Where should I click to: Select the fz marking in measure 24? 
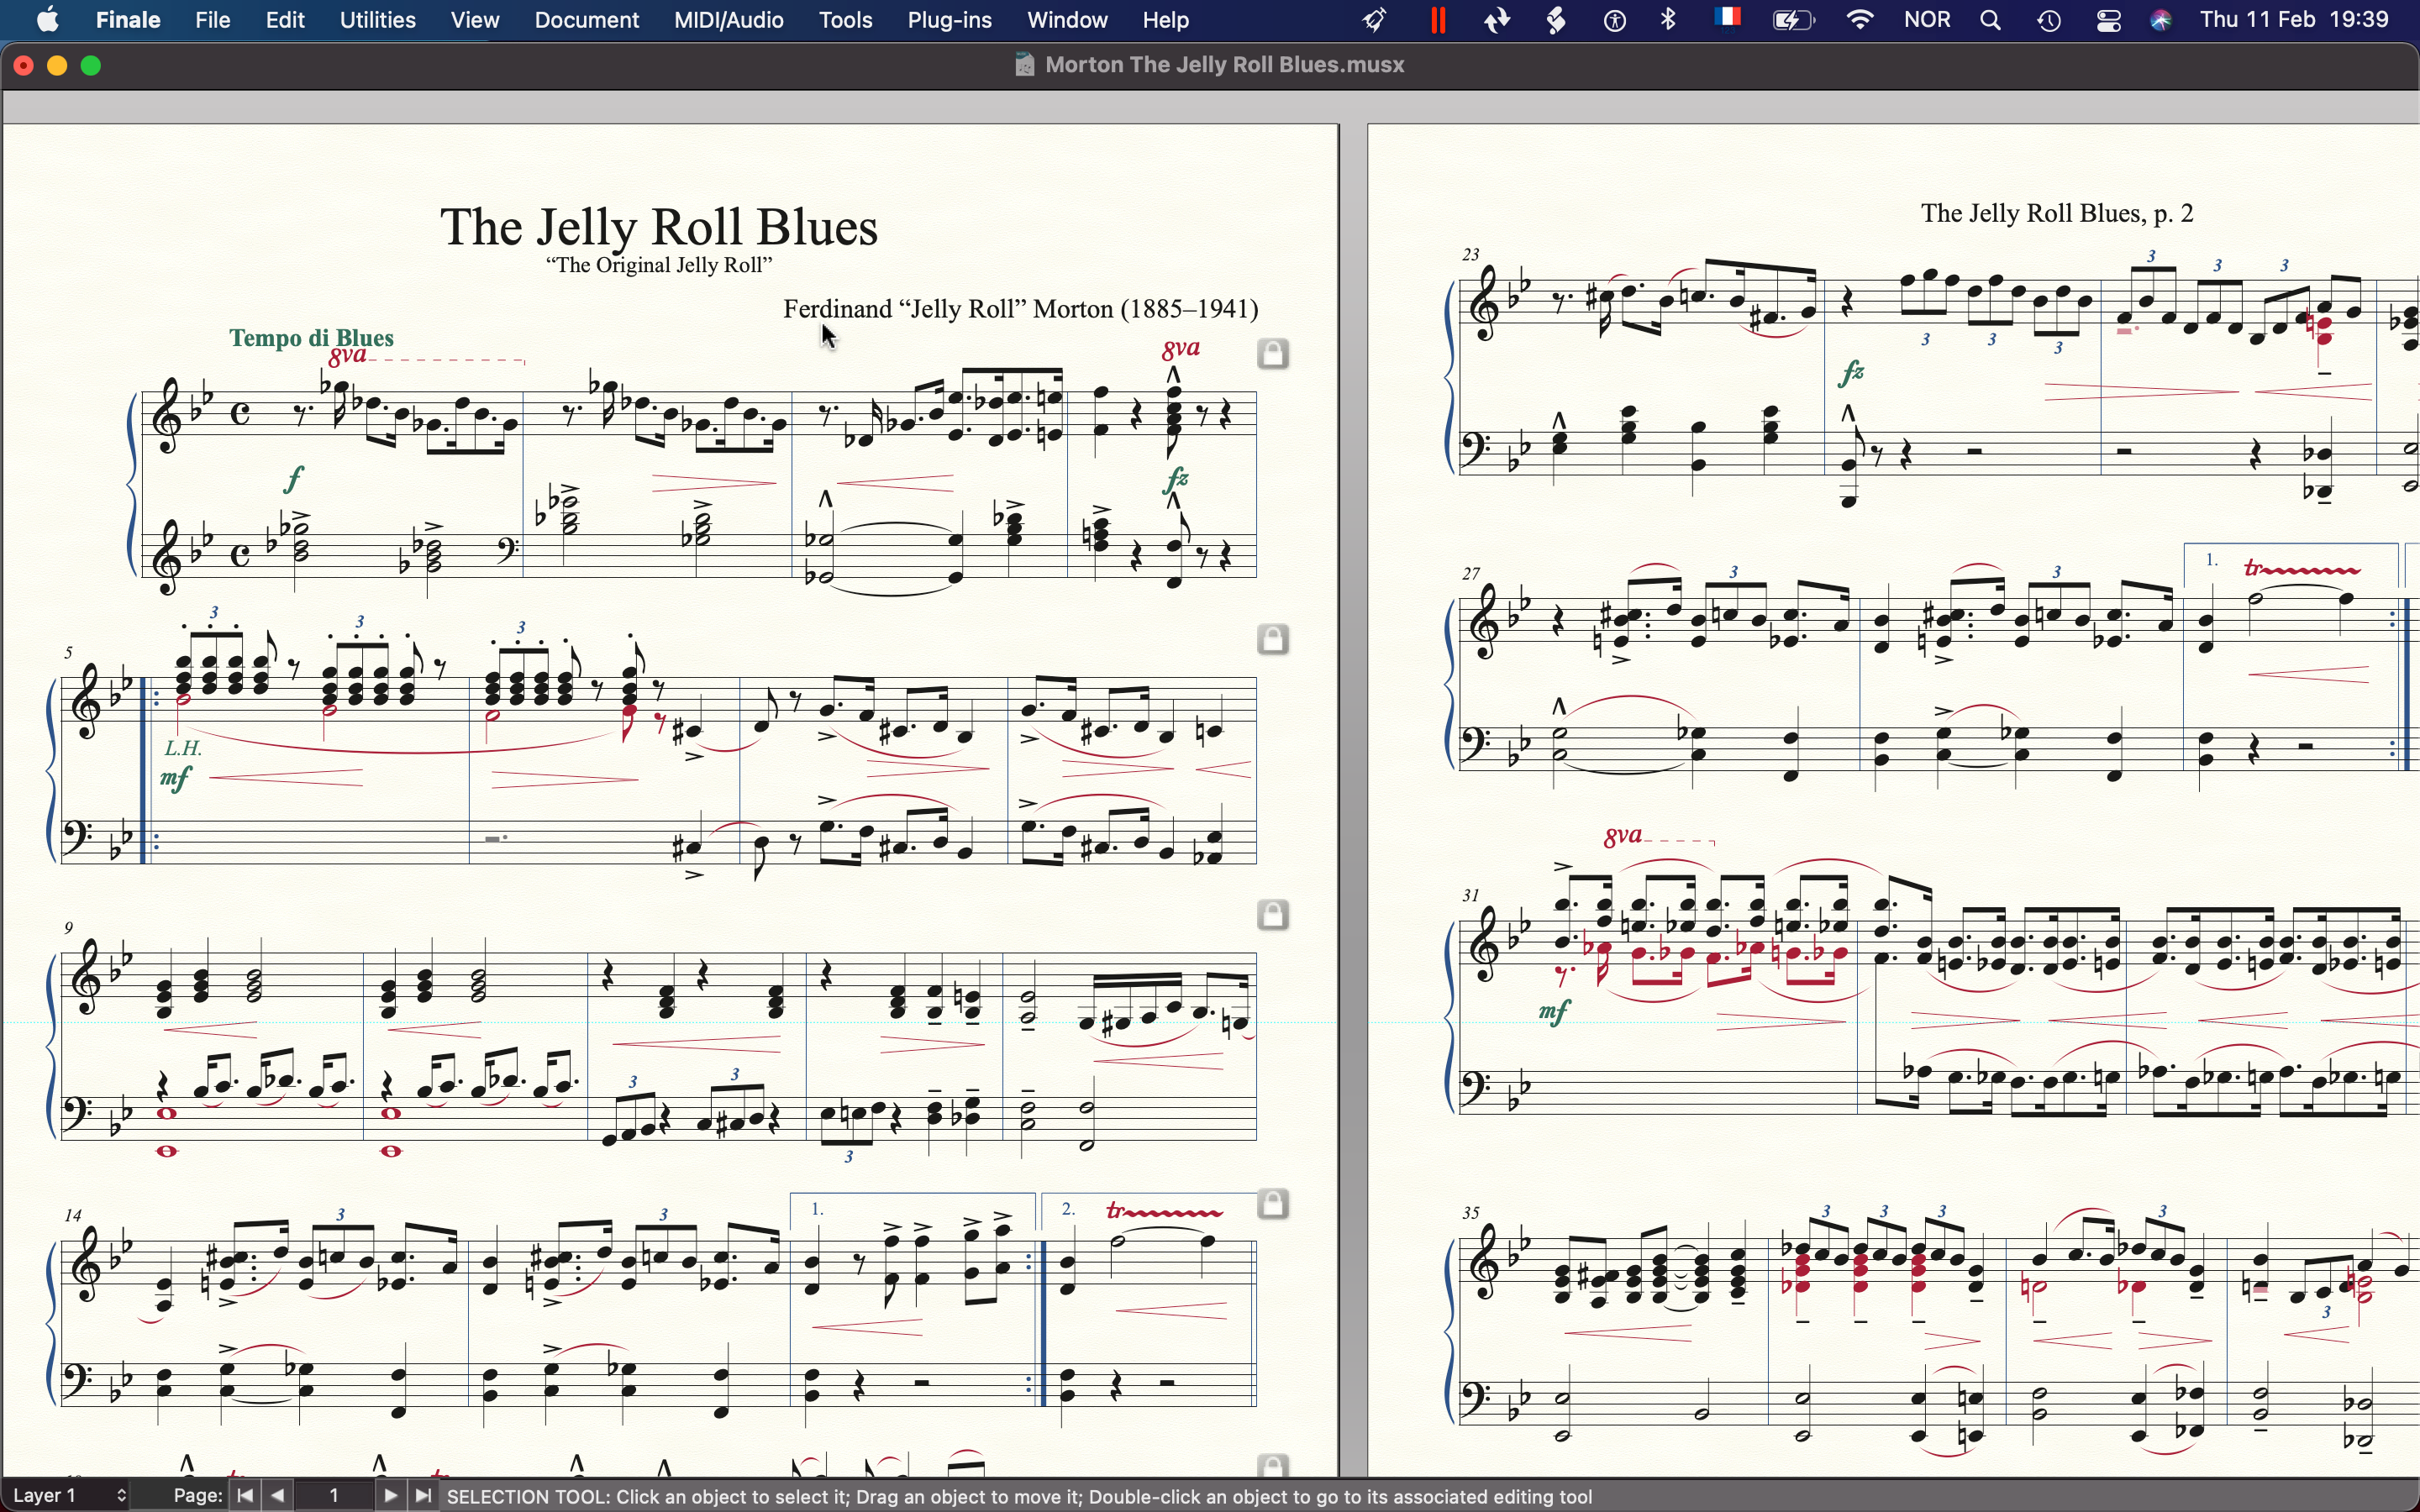click(1853, 374)
